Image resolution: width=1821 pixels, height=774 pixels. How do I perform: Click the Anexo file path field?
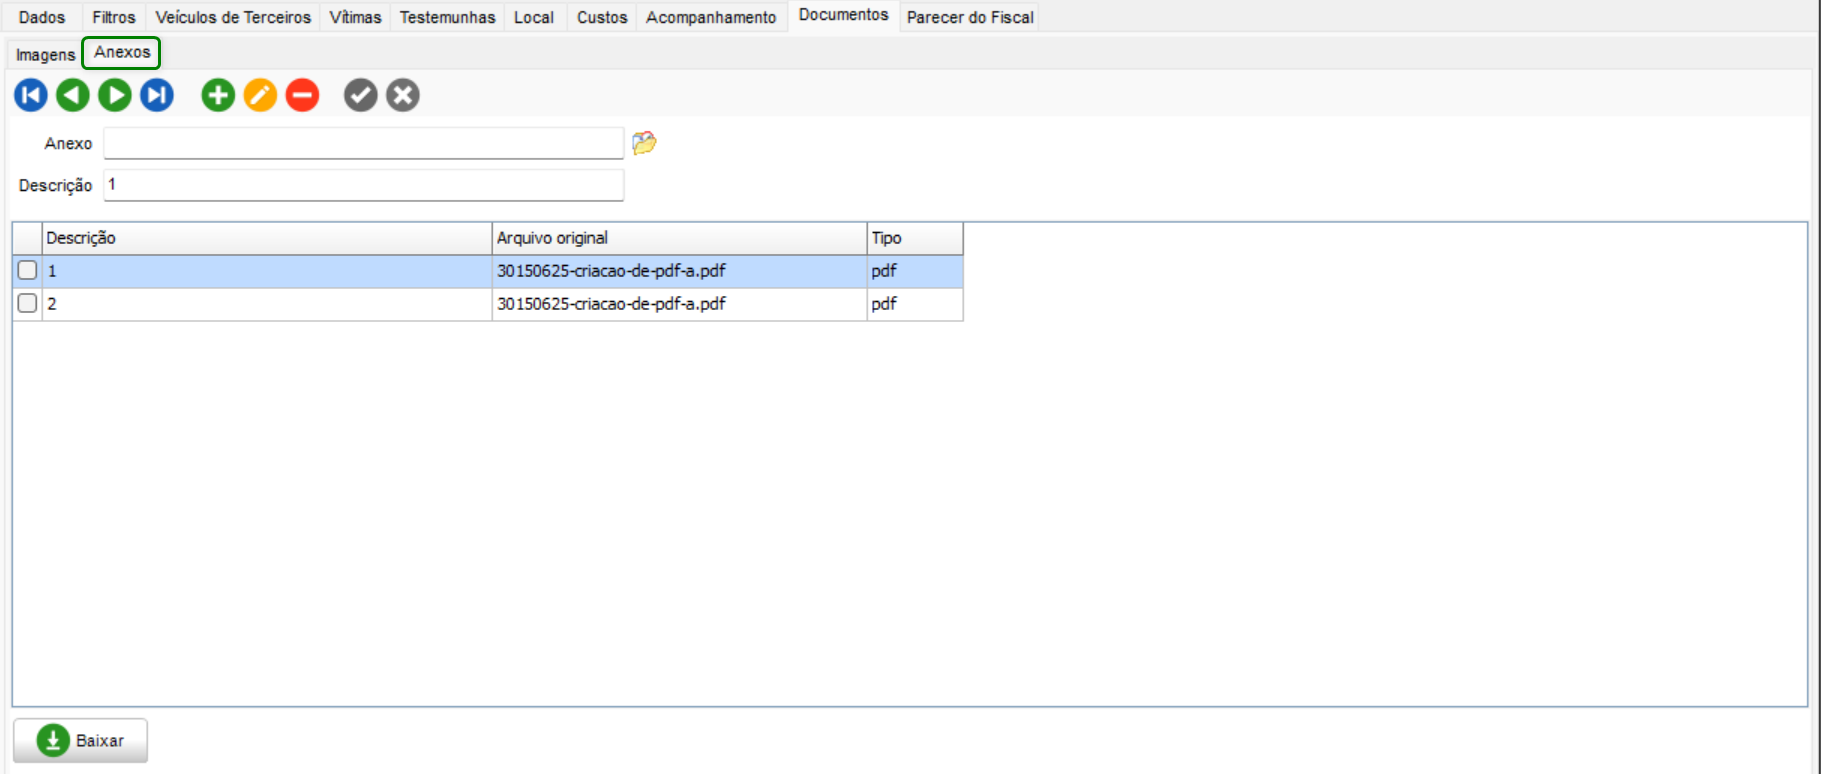click(x=363, y=143)
